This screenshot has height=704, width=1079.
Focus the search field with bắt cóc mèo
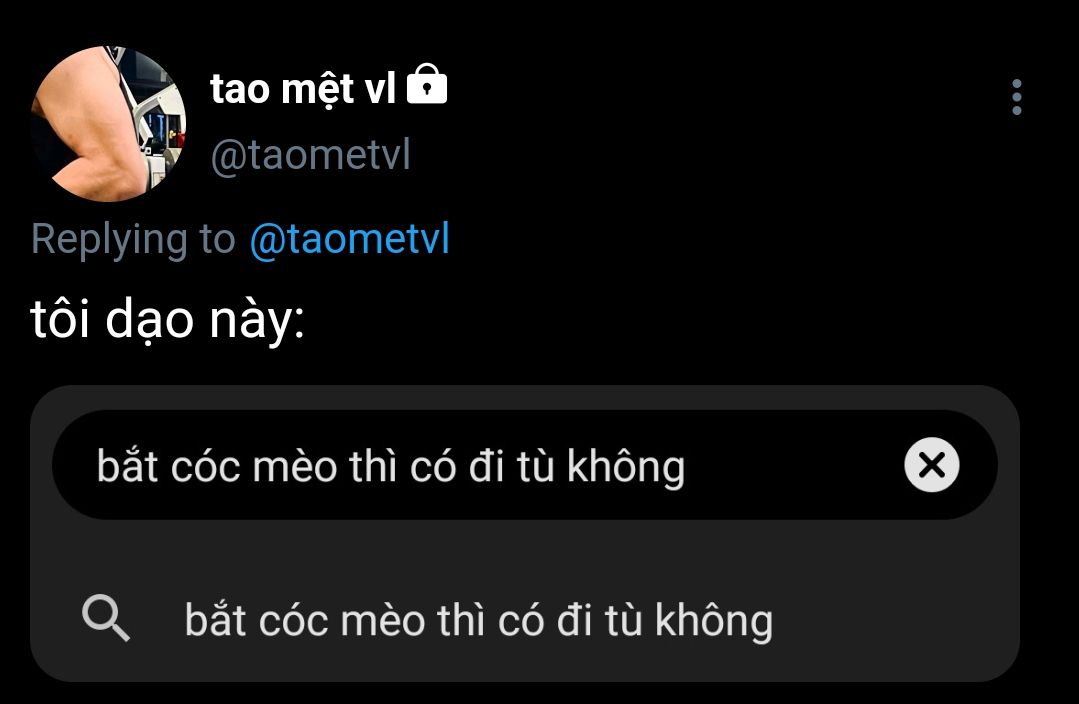[x=525, y=465]
